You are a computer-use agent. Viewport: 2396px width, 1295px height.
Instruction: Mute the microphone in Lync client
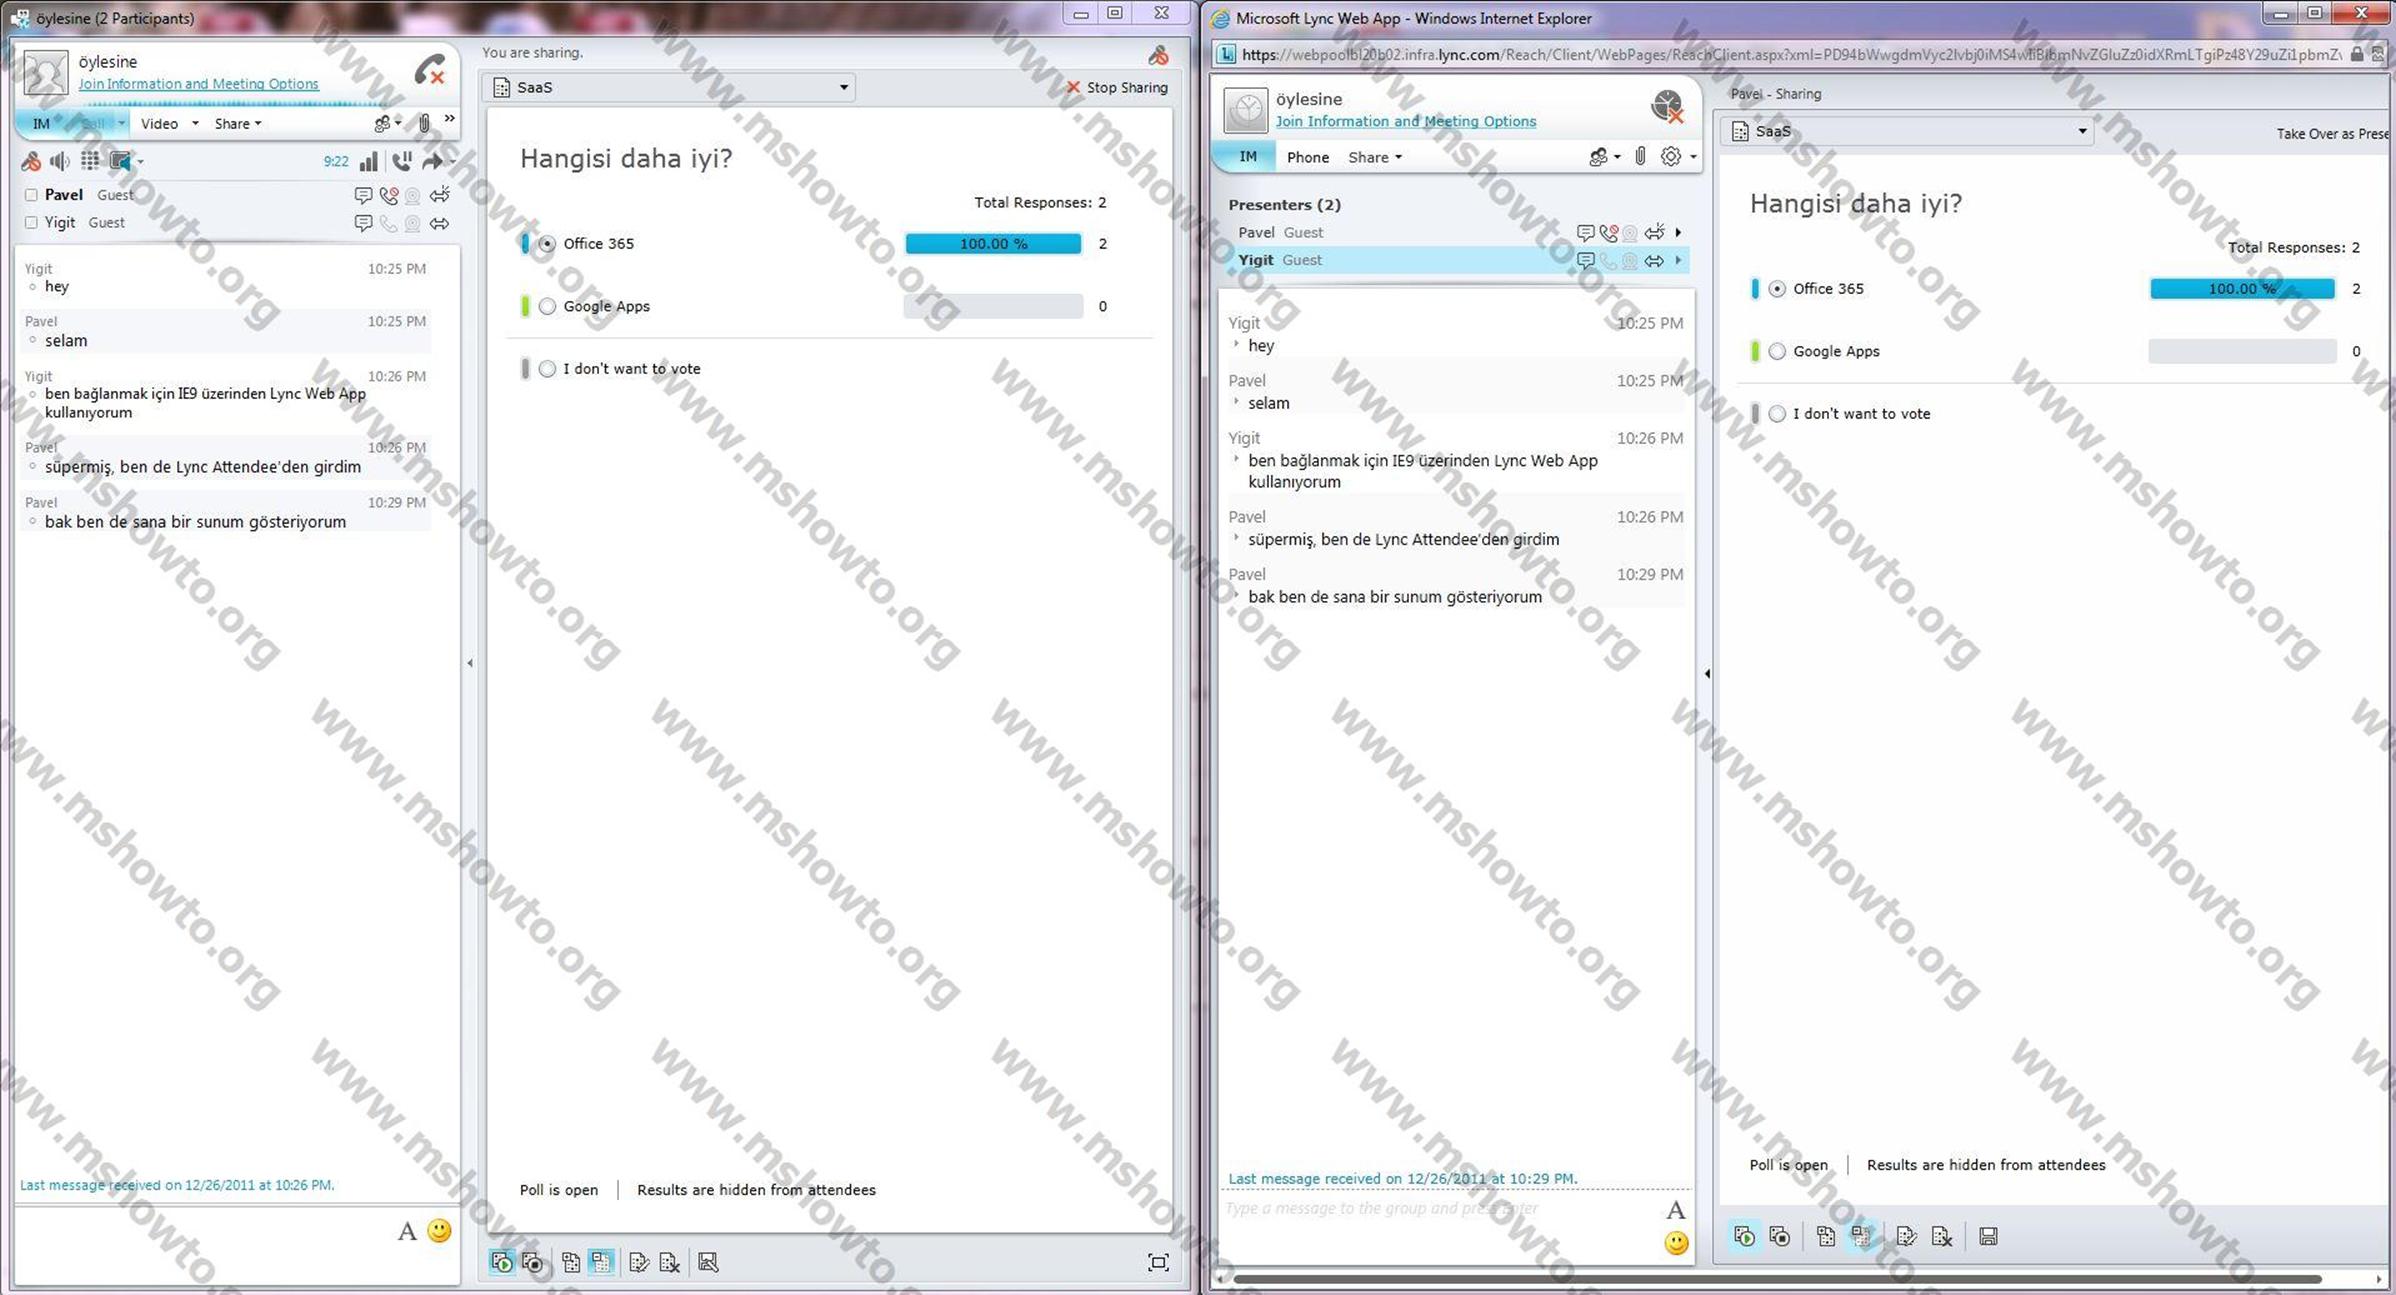31,161
